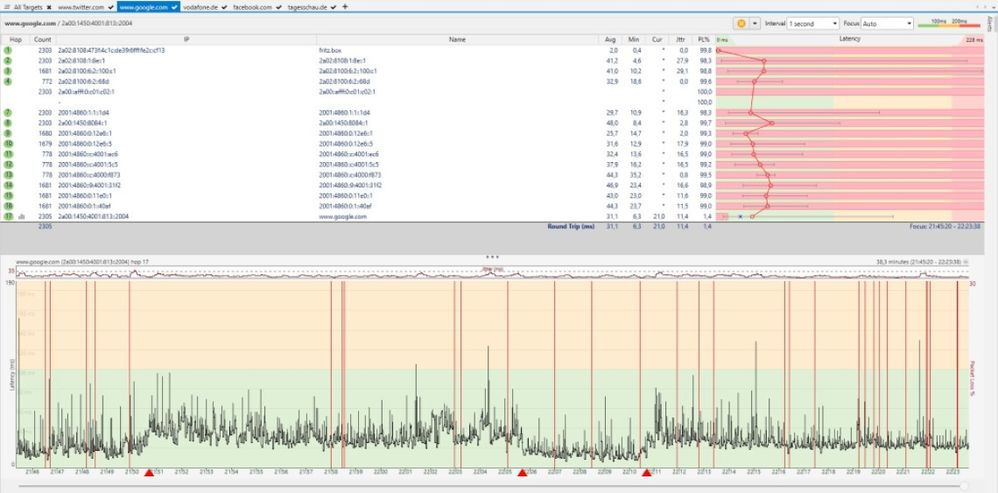The image size is (998, 493).
Task: Open the All Targets menu icon
Action: point(6,7)
